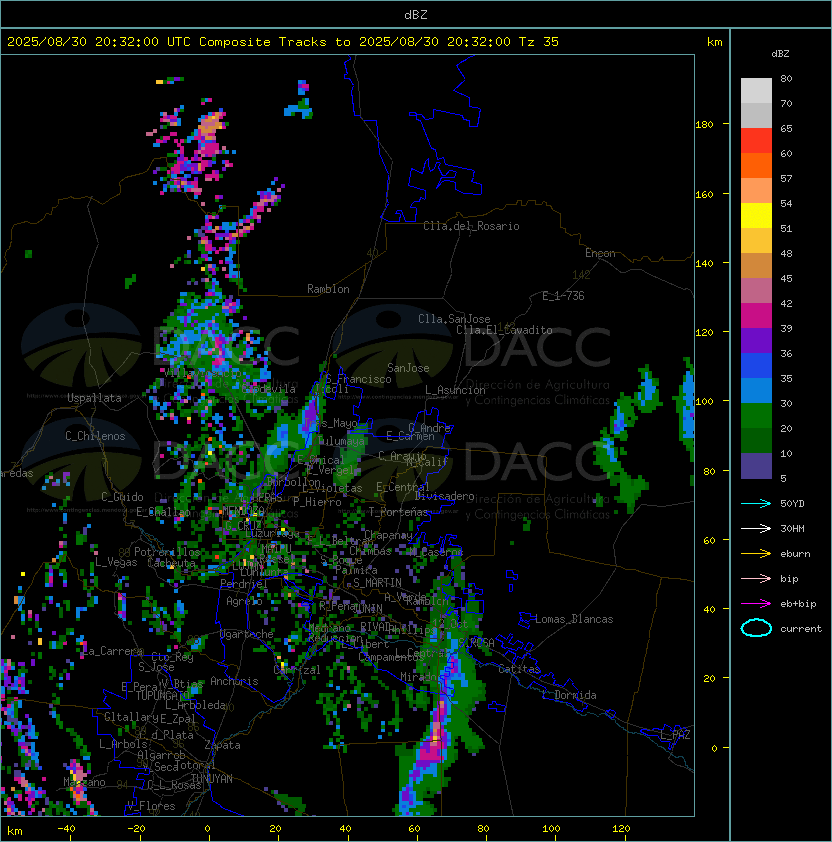Select the bright yellow 51–54 dBZ swatch

(x=756, y=216)
